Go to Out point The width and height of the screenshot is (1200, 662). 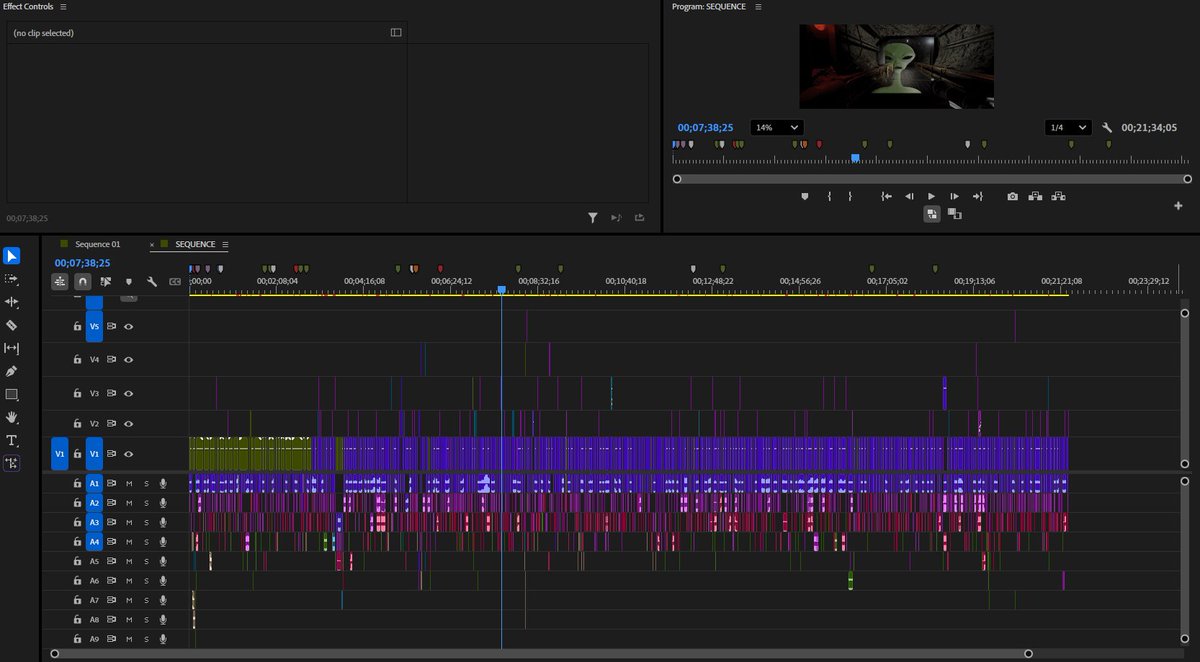click(978, 196)
